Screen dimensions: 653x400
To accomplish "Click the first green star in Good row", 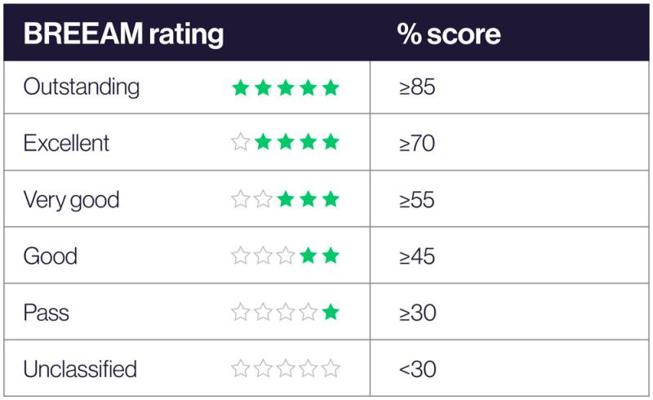I will click(309, 256).
